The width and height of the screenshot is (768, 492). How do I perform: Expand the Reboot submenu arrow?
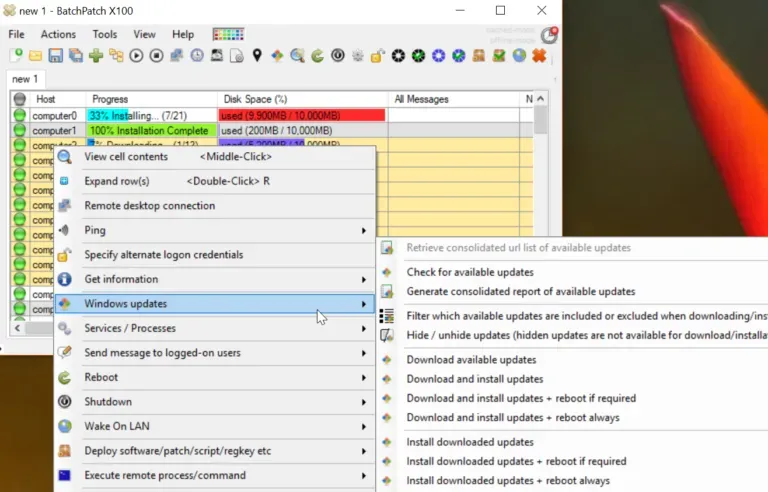(x=363, y=377)
